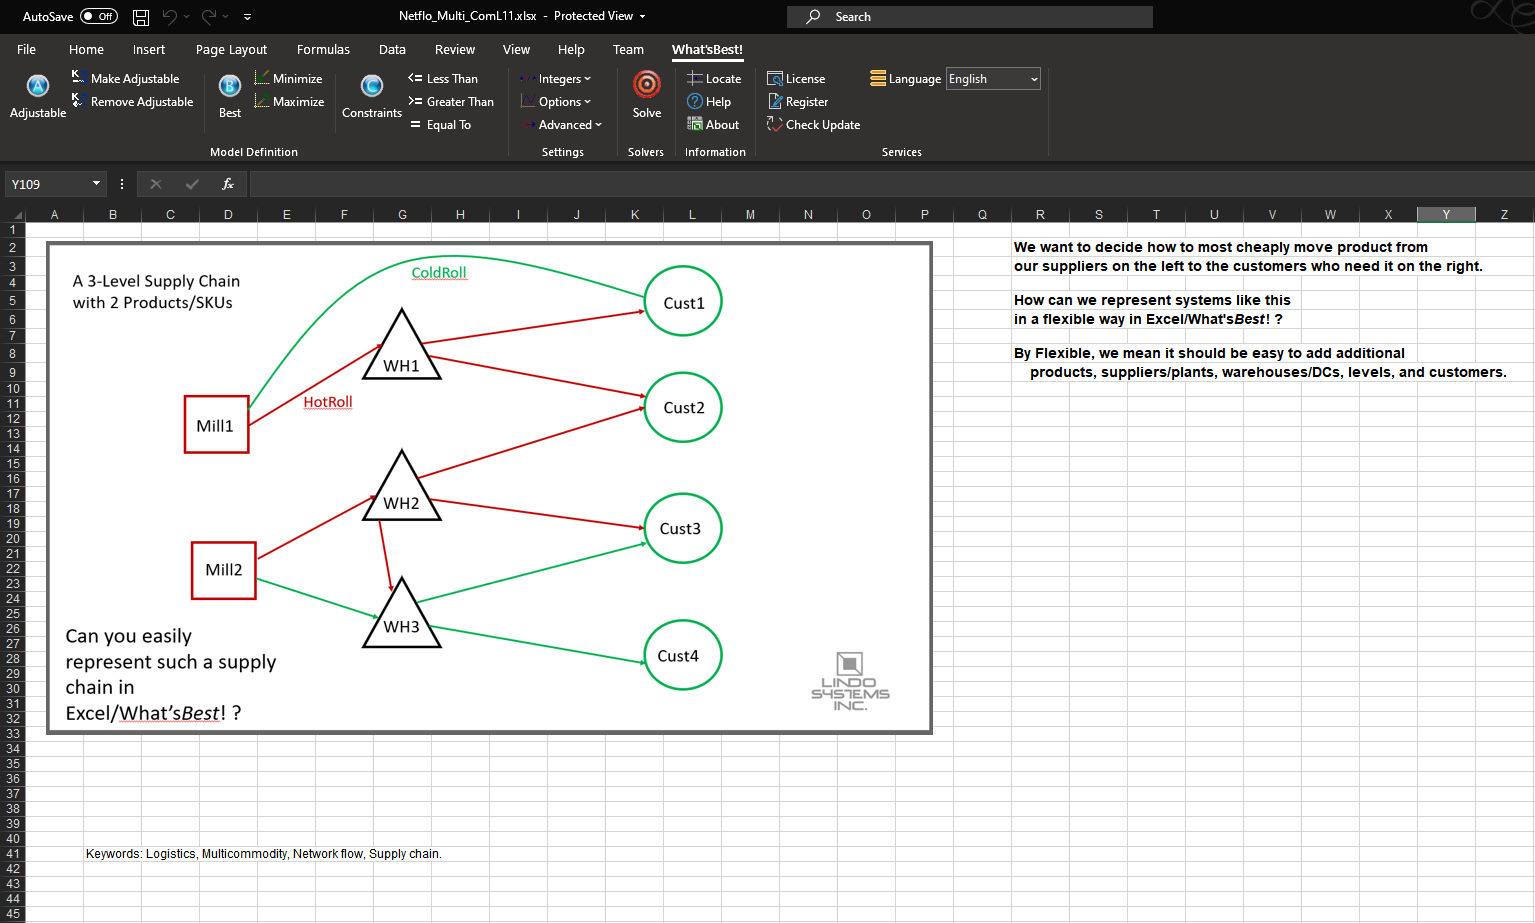Open the Language English combo box
This screenshot has height=923, width=1535.
point(993,79)
